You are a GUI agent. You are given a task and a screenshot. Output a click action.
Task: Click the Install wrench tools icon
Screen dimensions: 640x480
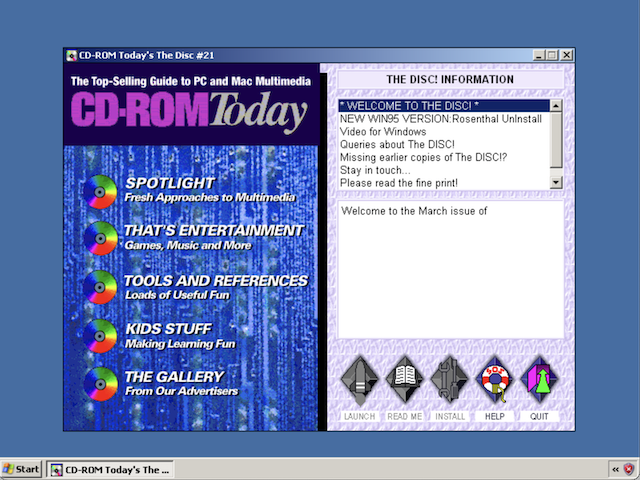(449, 380)
